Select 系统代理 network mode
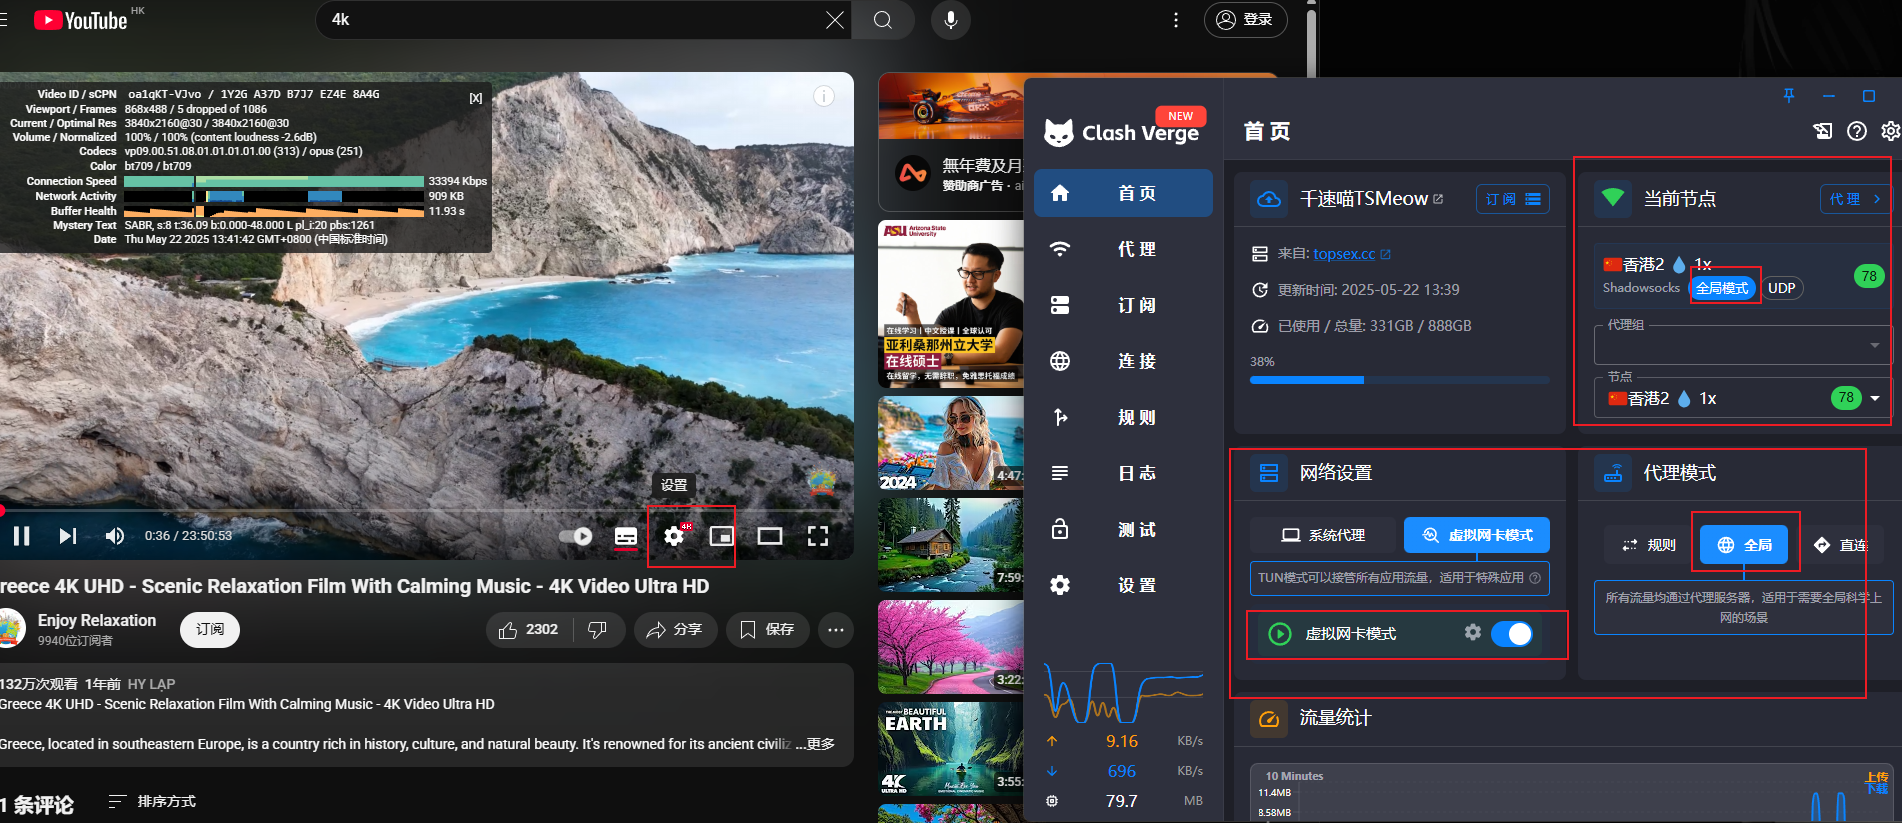Viewport: 1902px width, 823px height. (1323, 535)
